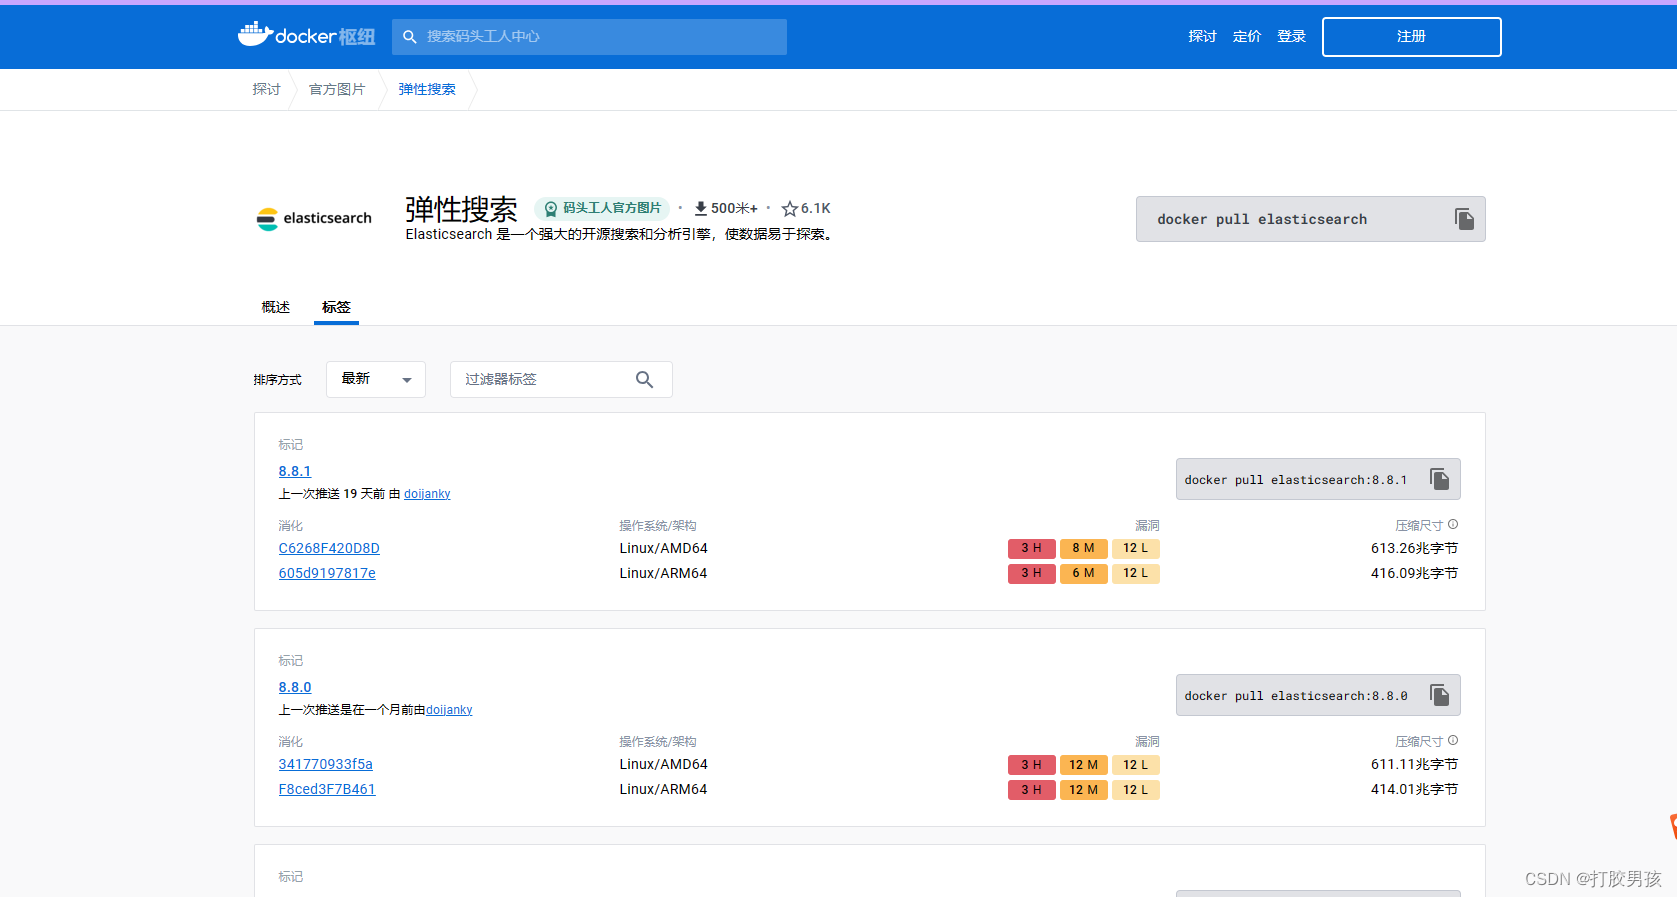Open the 341770933f5a digest
This screenshot has height=897, width=1677.
tap(325, 764)
